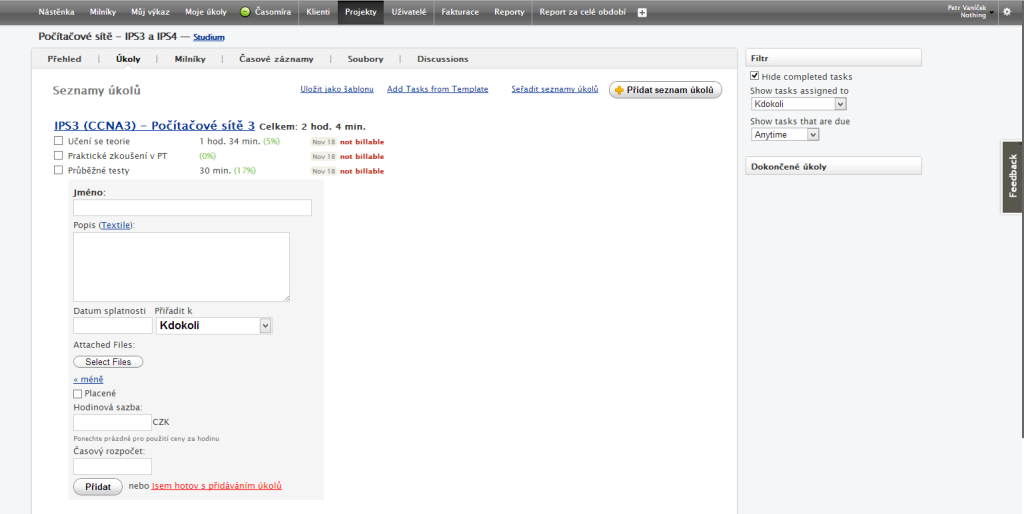Expand the Show tasks assigned to dropdown
Screen dimensions: 1024x514
pyautogui.click(x=799, y=104)
